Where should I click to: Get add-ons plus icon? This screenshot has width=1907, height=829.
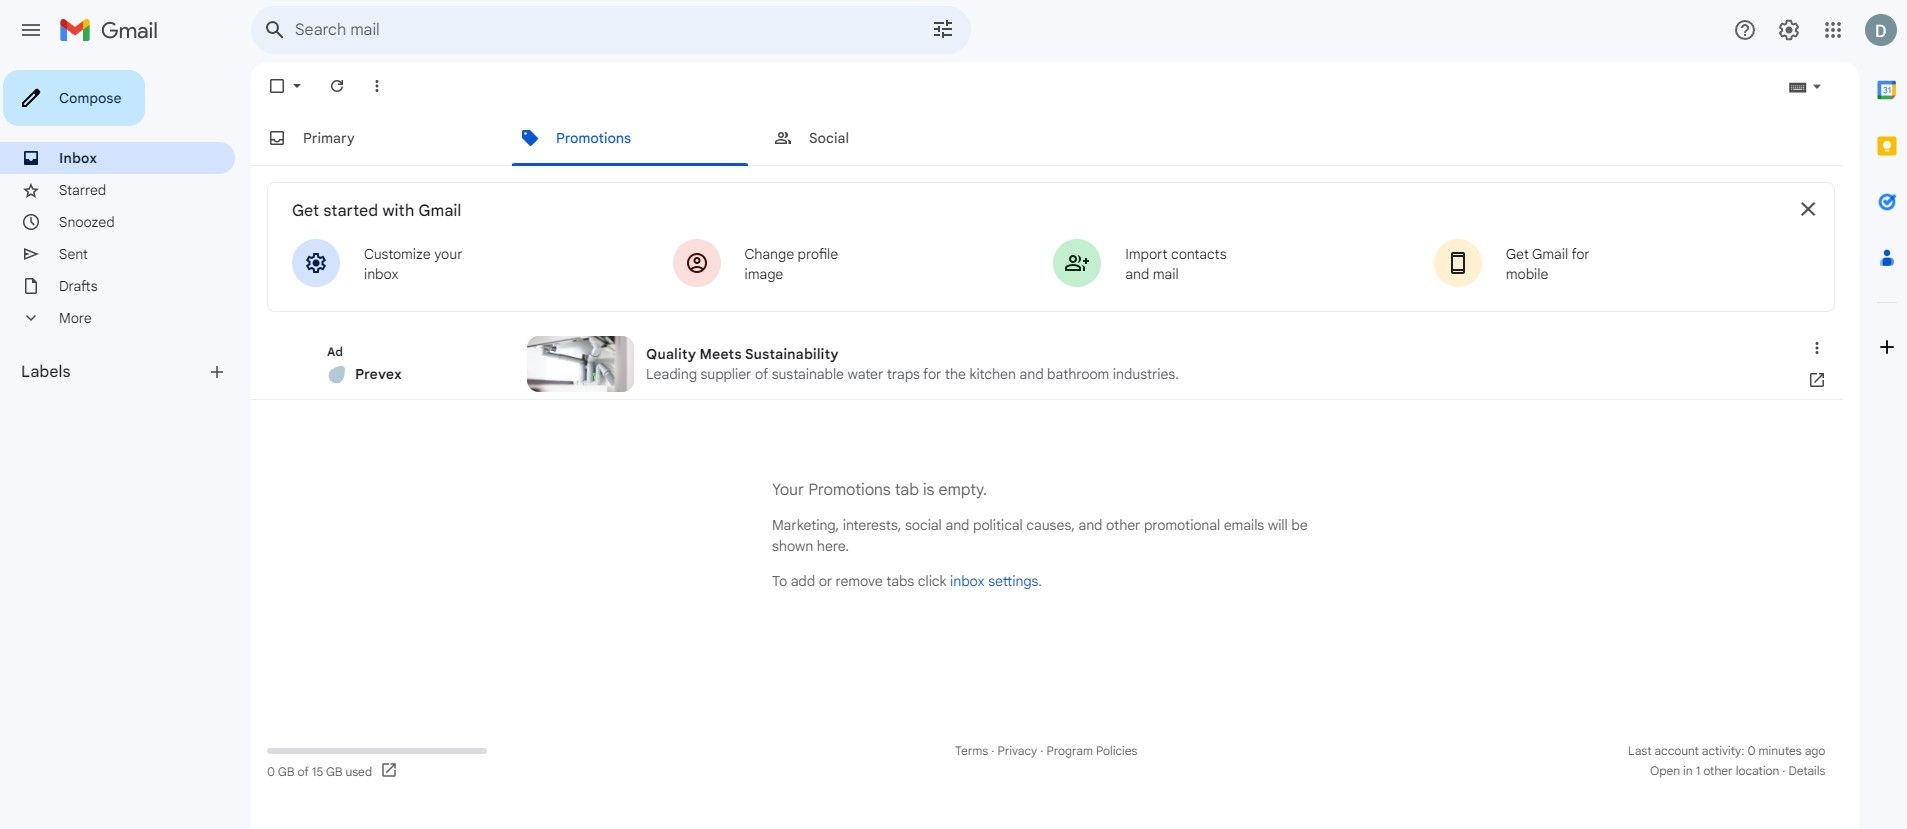click(1887, 347)
